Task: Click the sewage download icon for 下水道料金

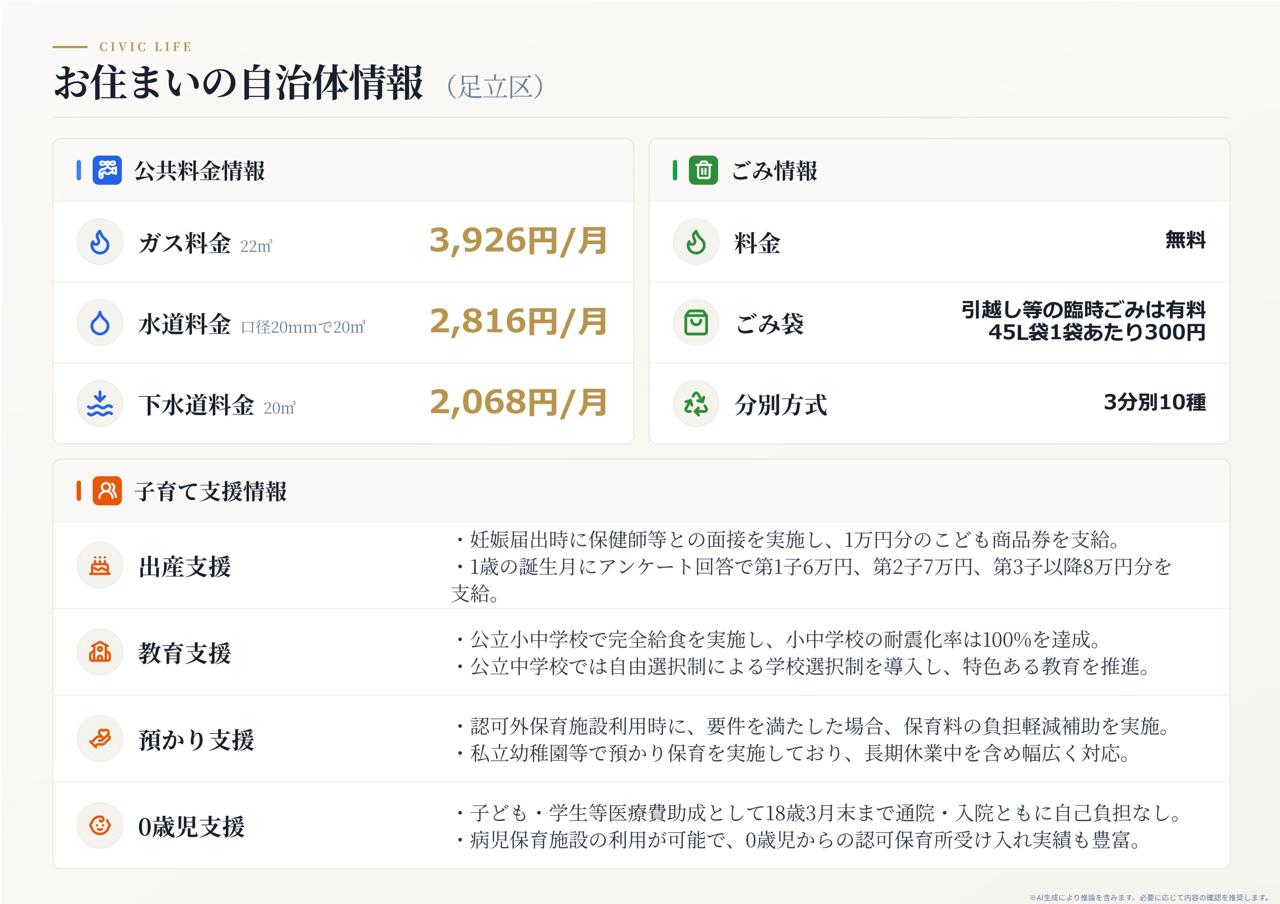Action: pos(100,404)
